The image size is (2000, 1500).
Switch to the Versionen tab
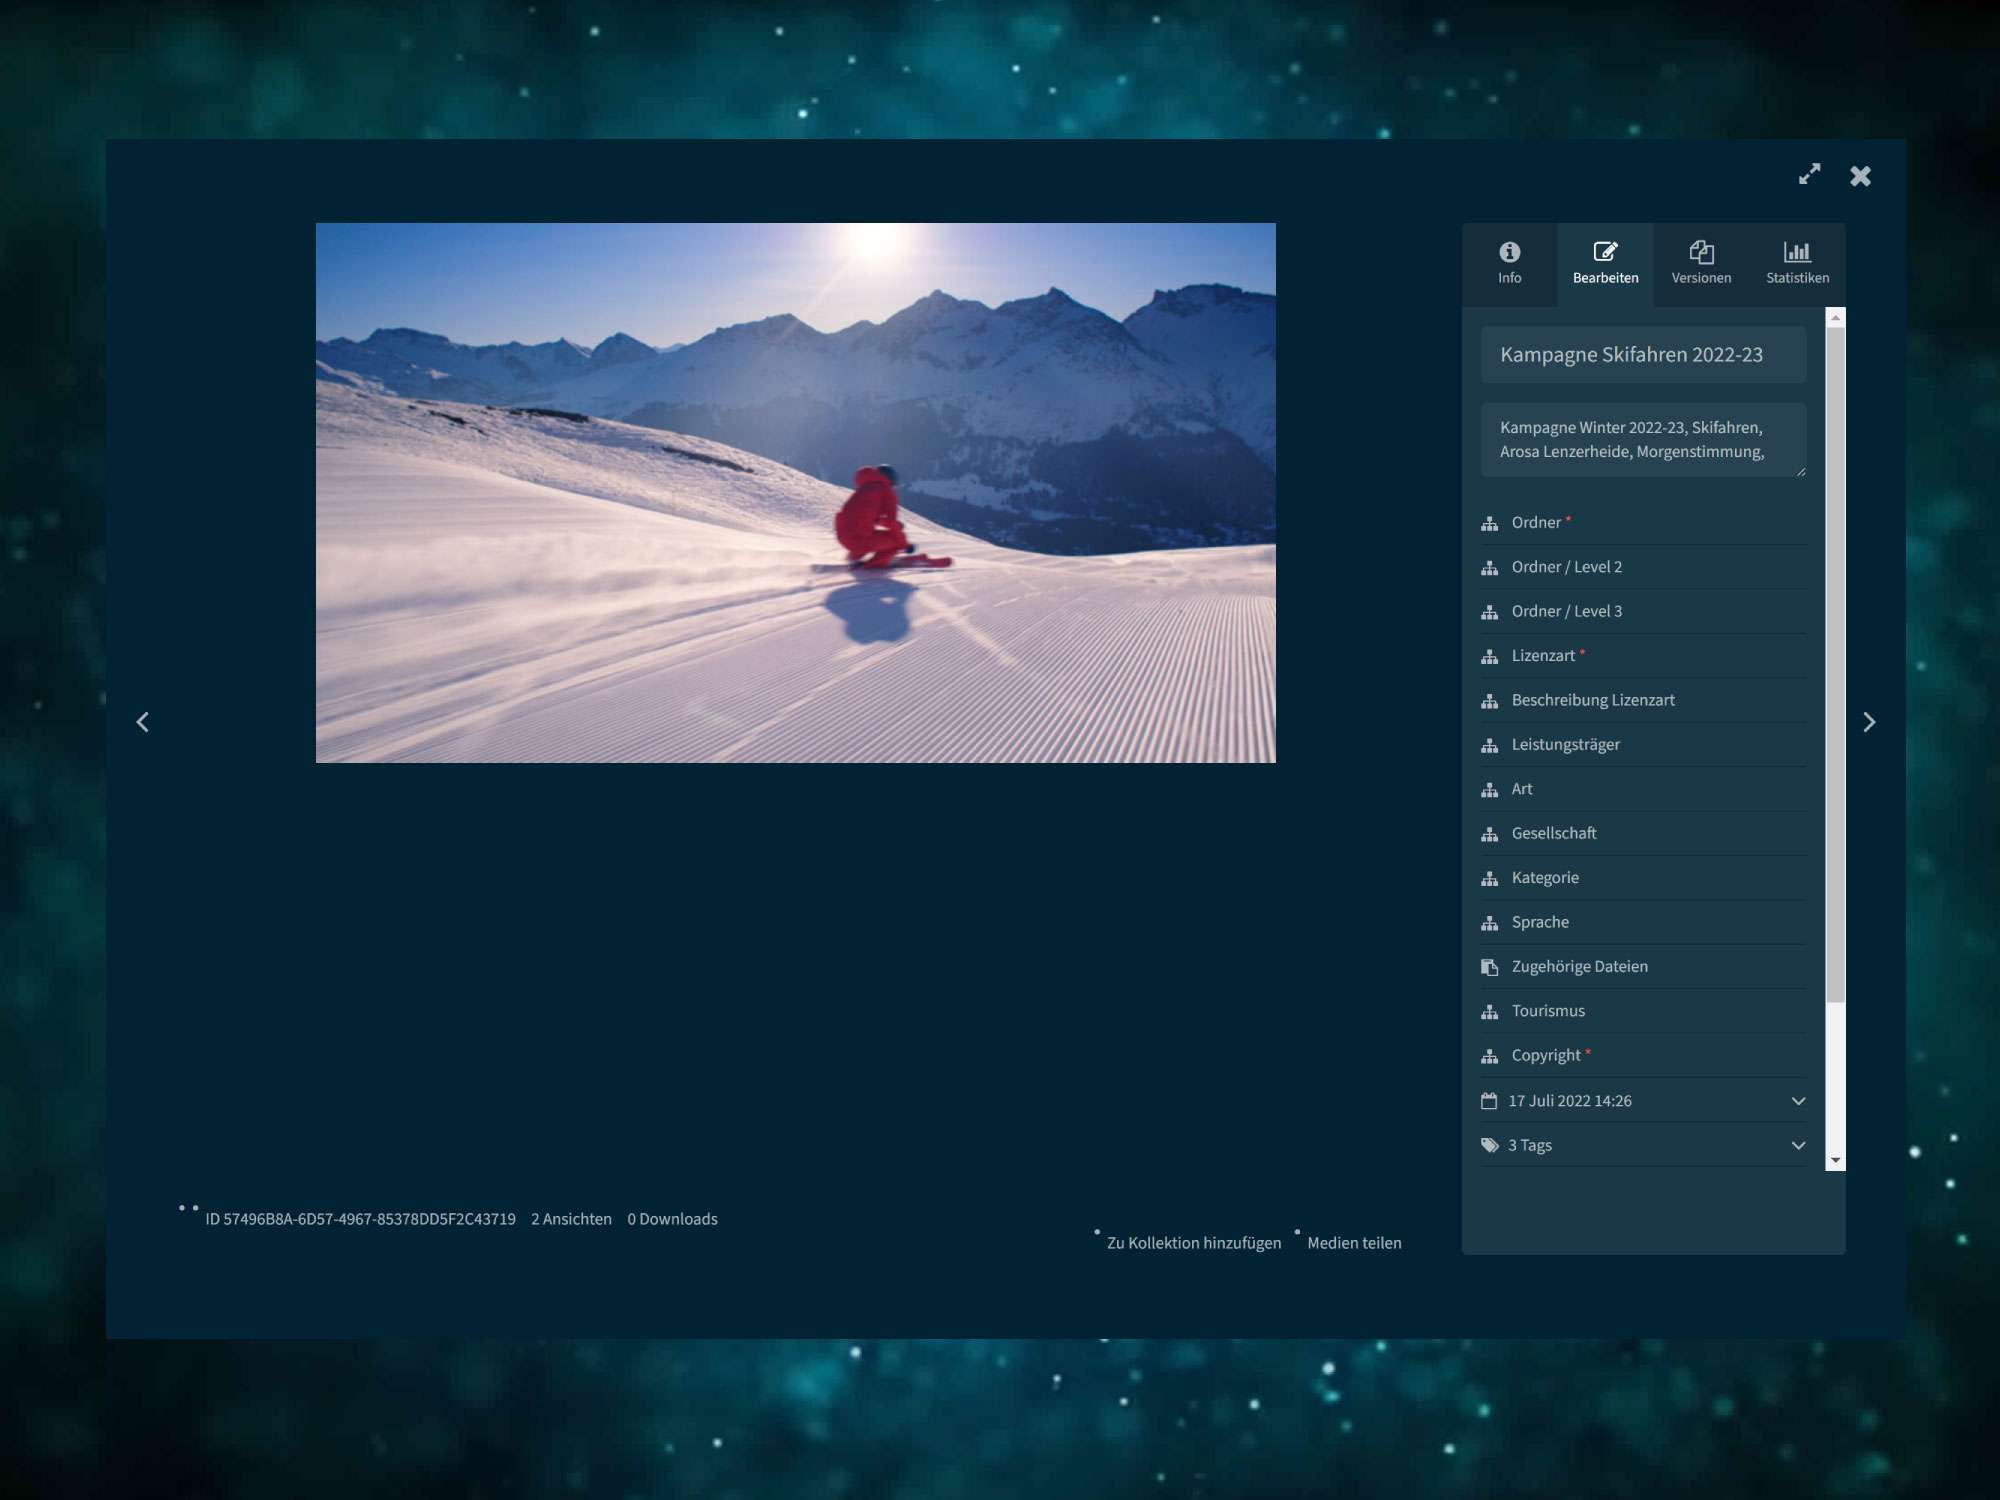pyautogui.click(x=1701, y=263)
